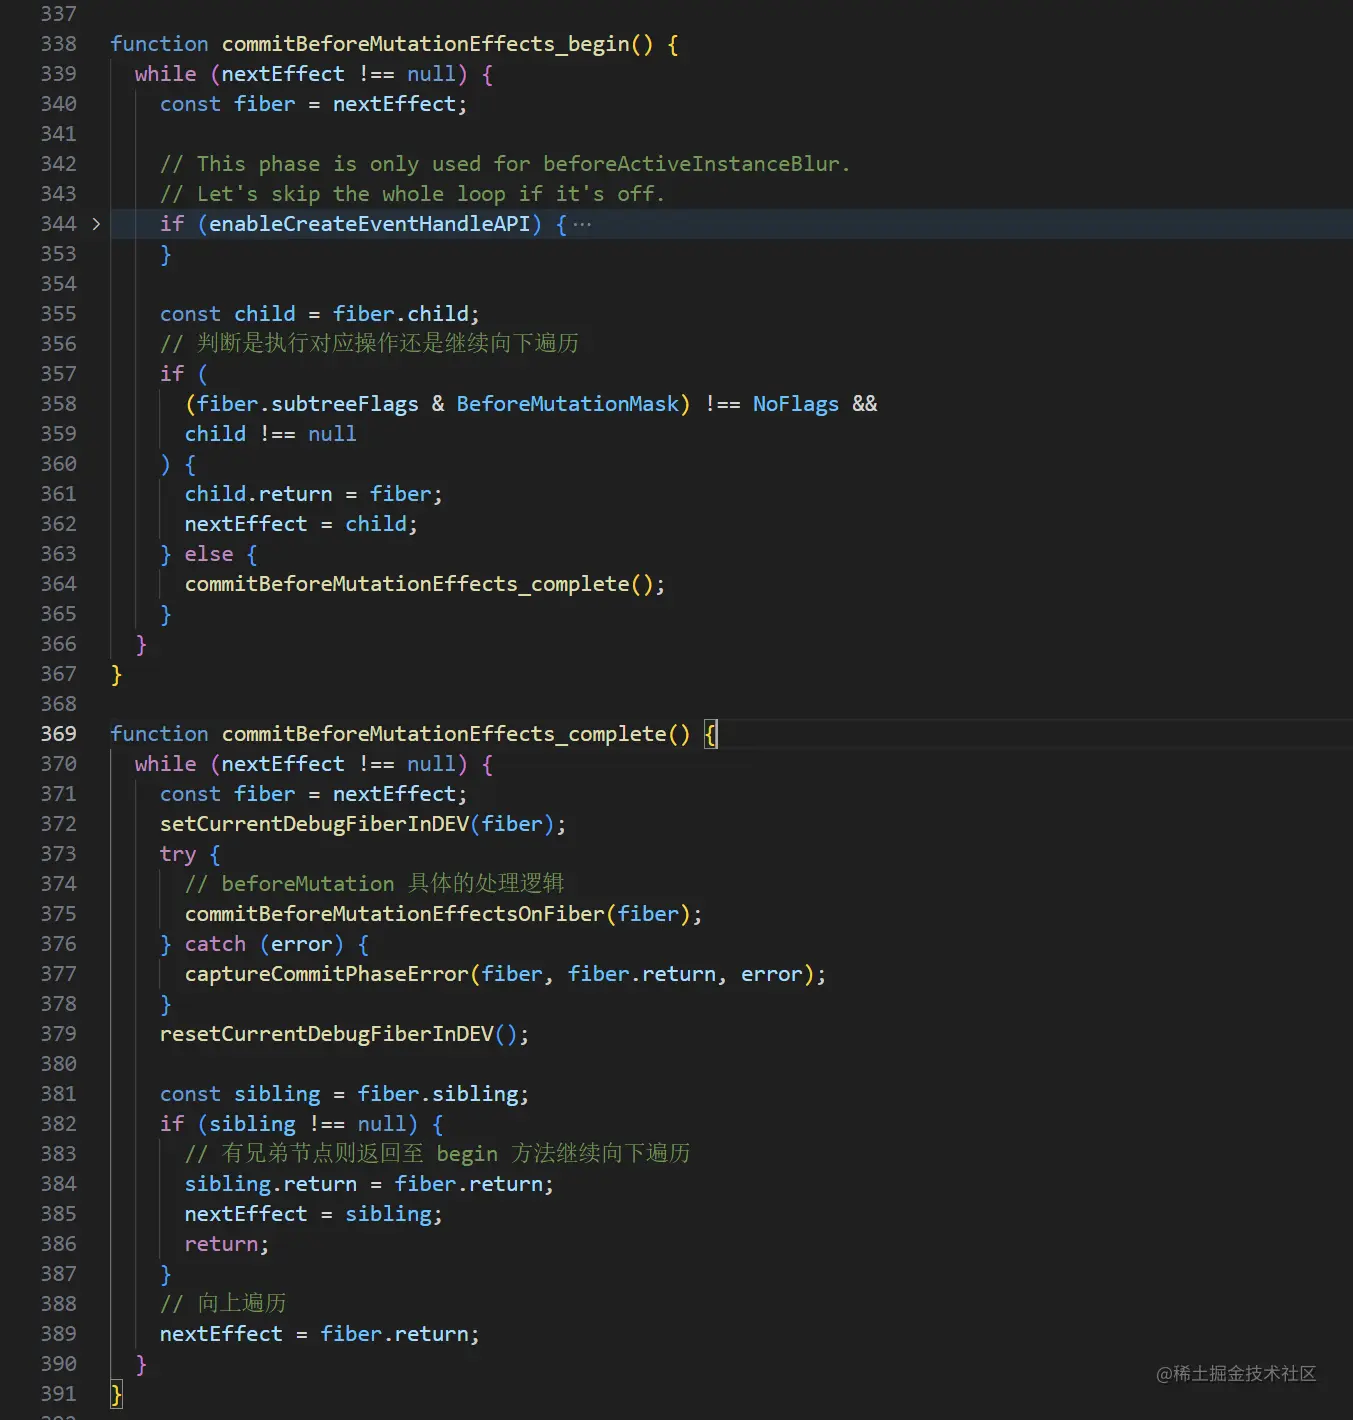Image resolution: width=1353 pixels, height=1420 pixels.
Task: Click the Chinese comment on line 356
Action: pyautogui.click(x=369, y=344)
